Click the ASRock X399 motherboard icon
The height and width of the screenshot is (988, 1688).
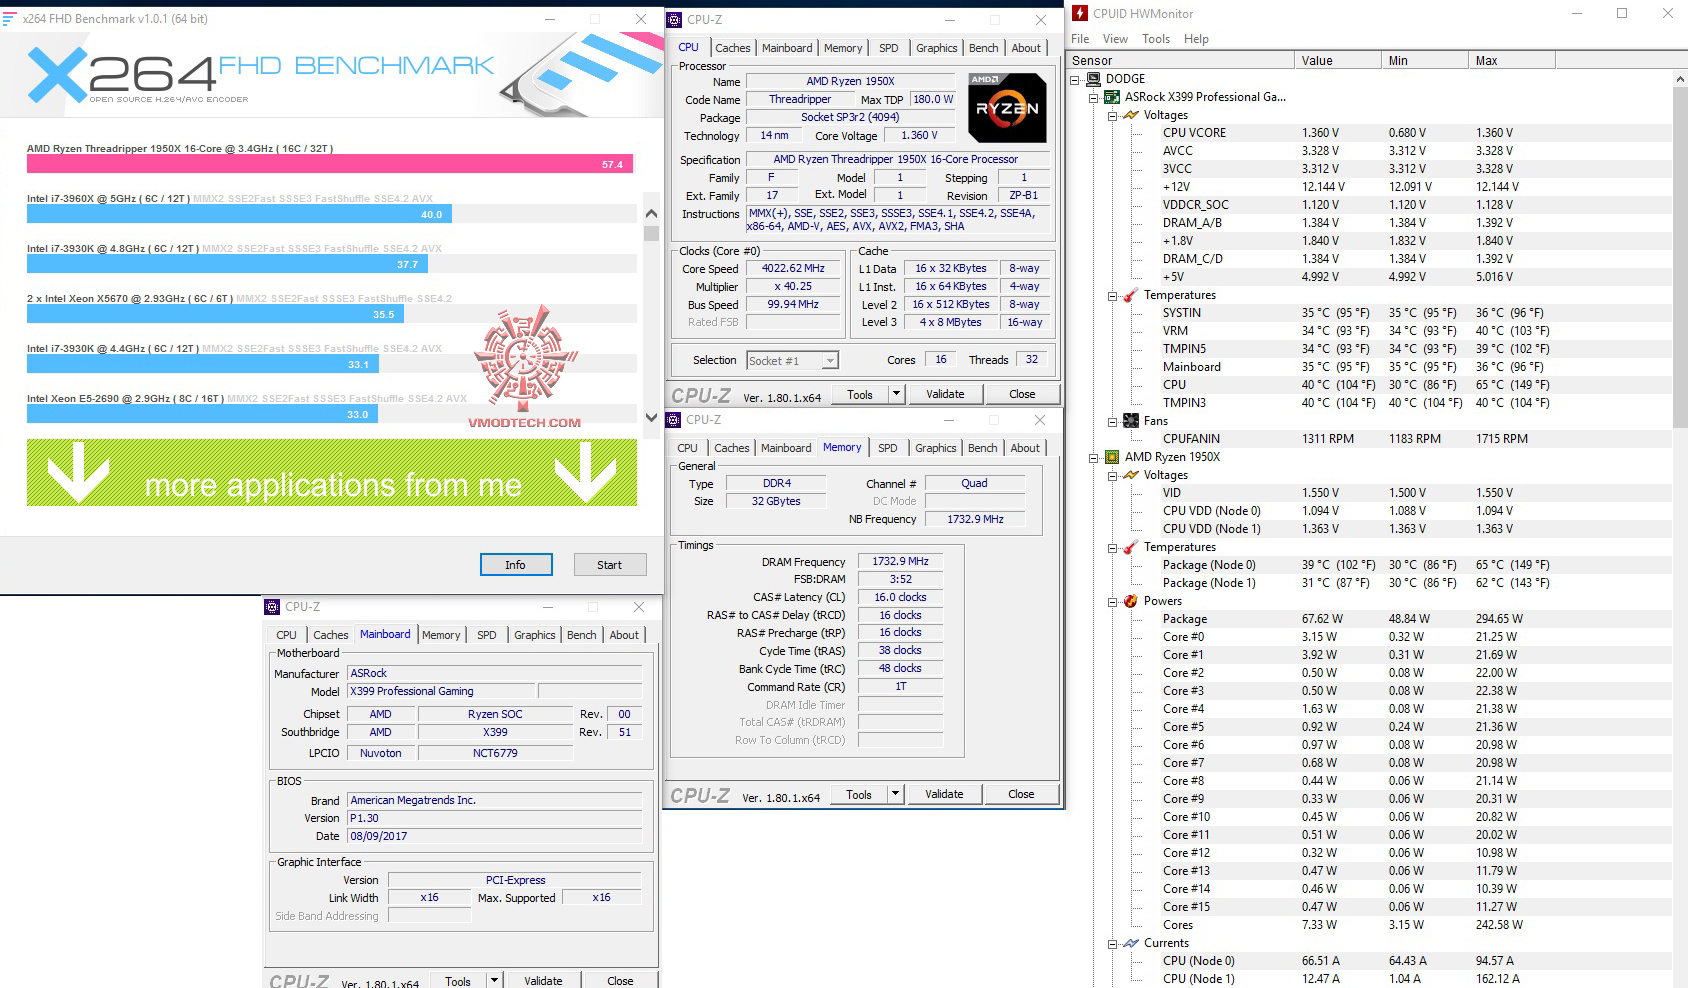(x=1112, y=97)
